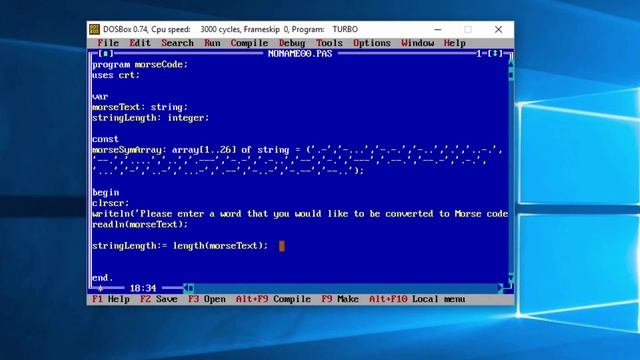Click the horizontal scrollbar position thumb
The image size is (640, 360).
(191, 288)
